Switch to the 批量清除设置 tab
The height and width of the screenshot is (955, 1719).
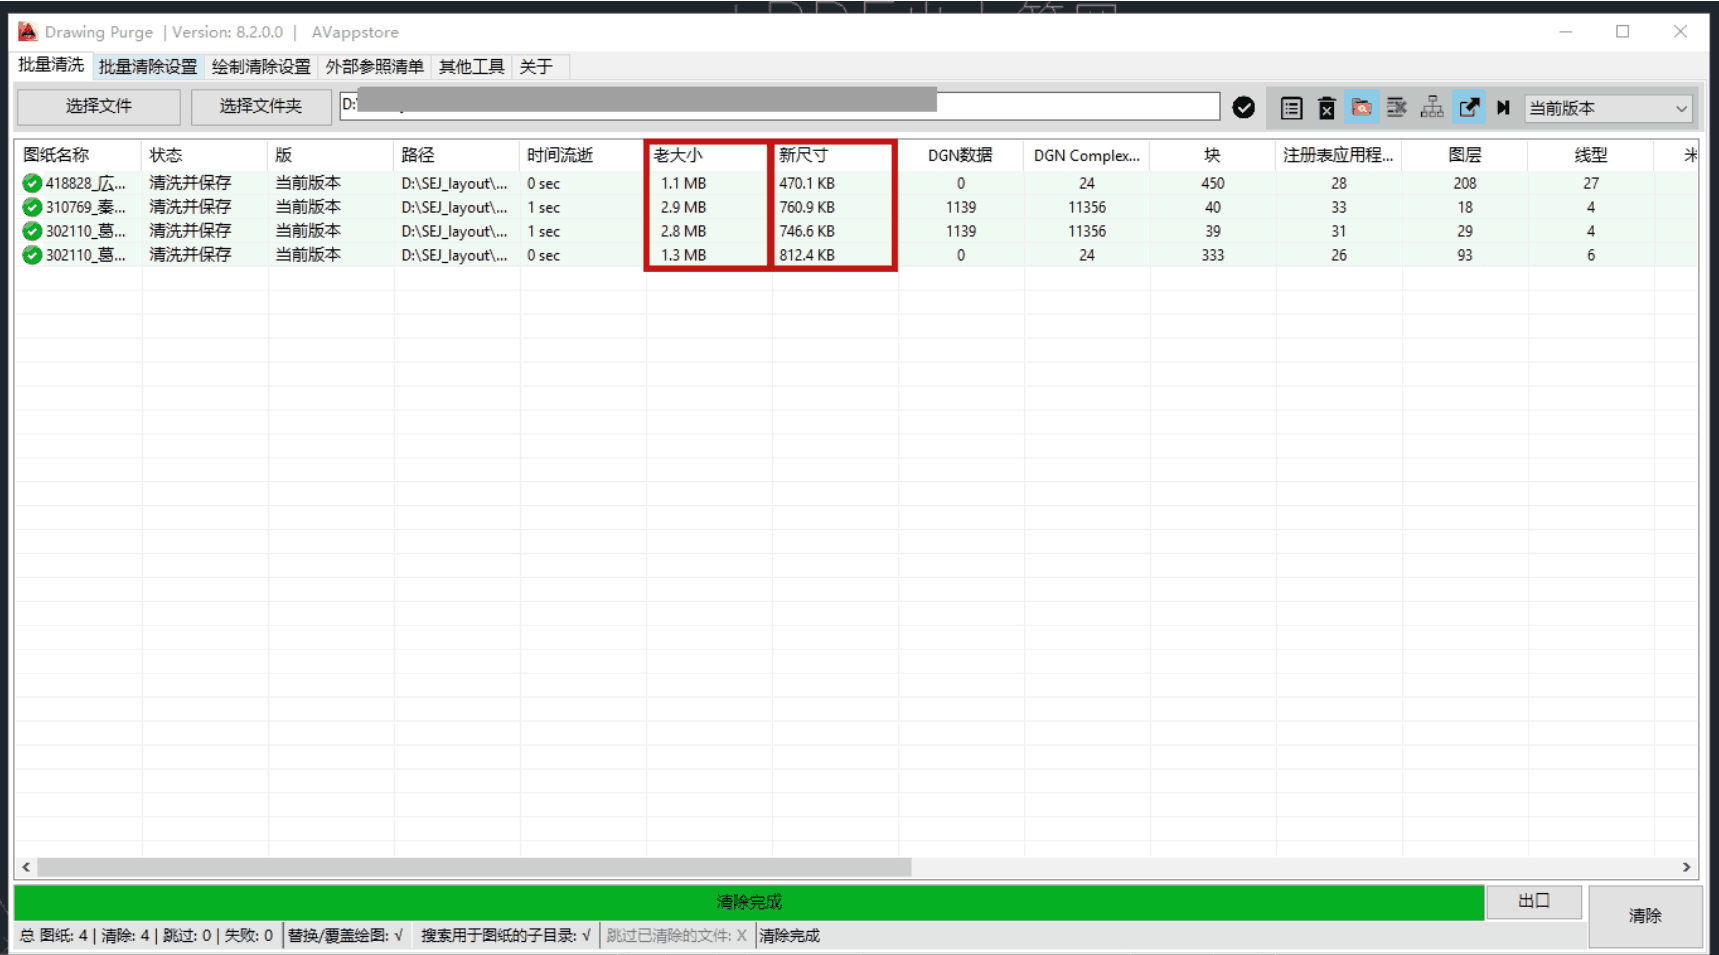(x=148, y=67)
